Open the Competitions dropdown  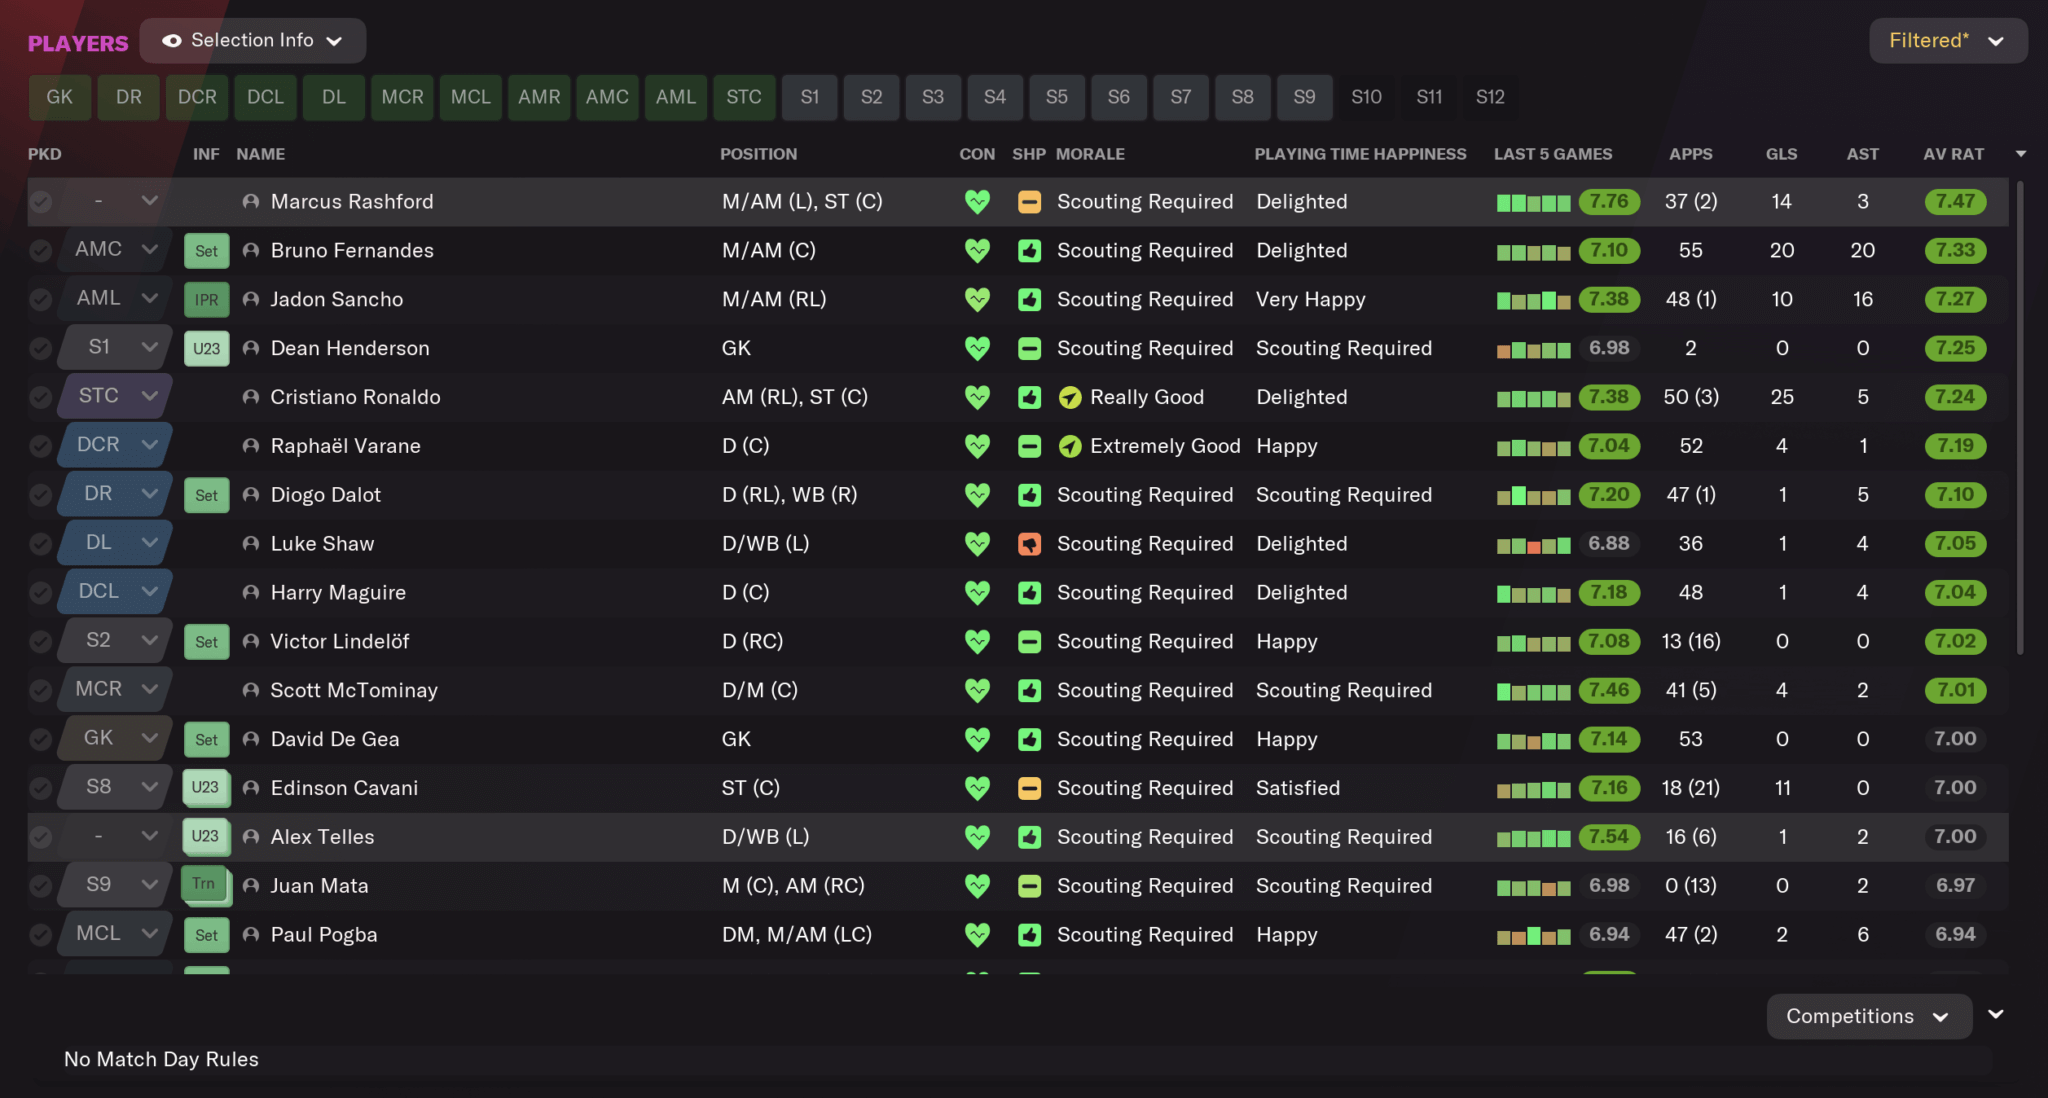1869,1016
